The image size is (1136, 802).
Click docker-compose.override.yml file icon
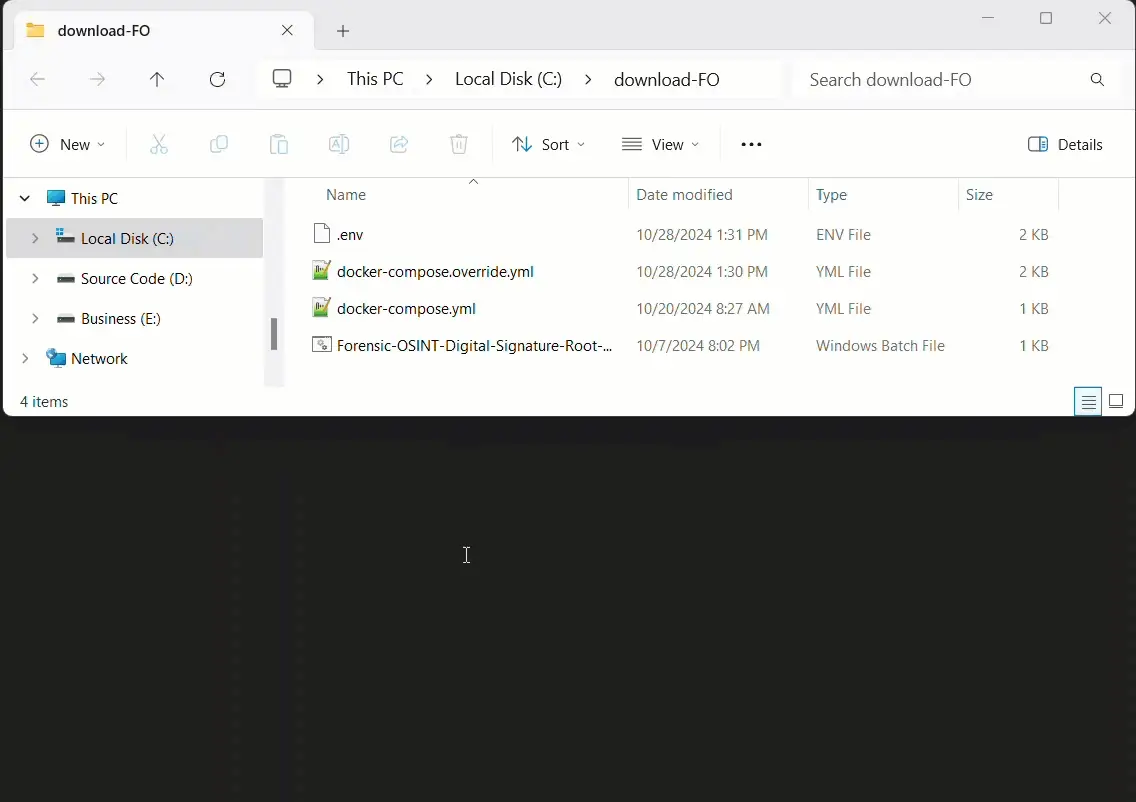point(322,270)
